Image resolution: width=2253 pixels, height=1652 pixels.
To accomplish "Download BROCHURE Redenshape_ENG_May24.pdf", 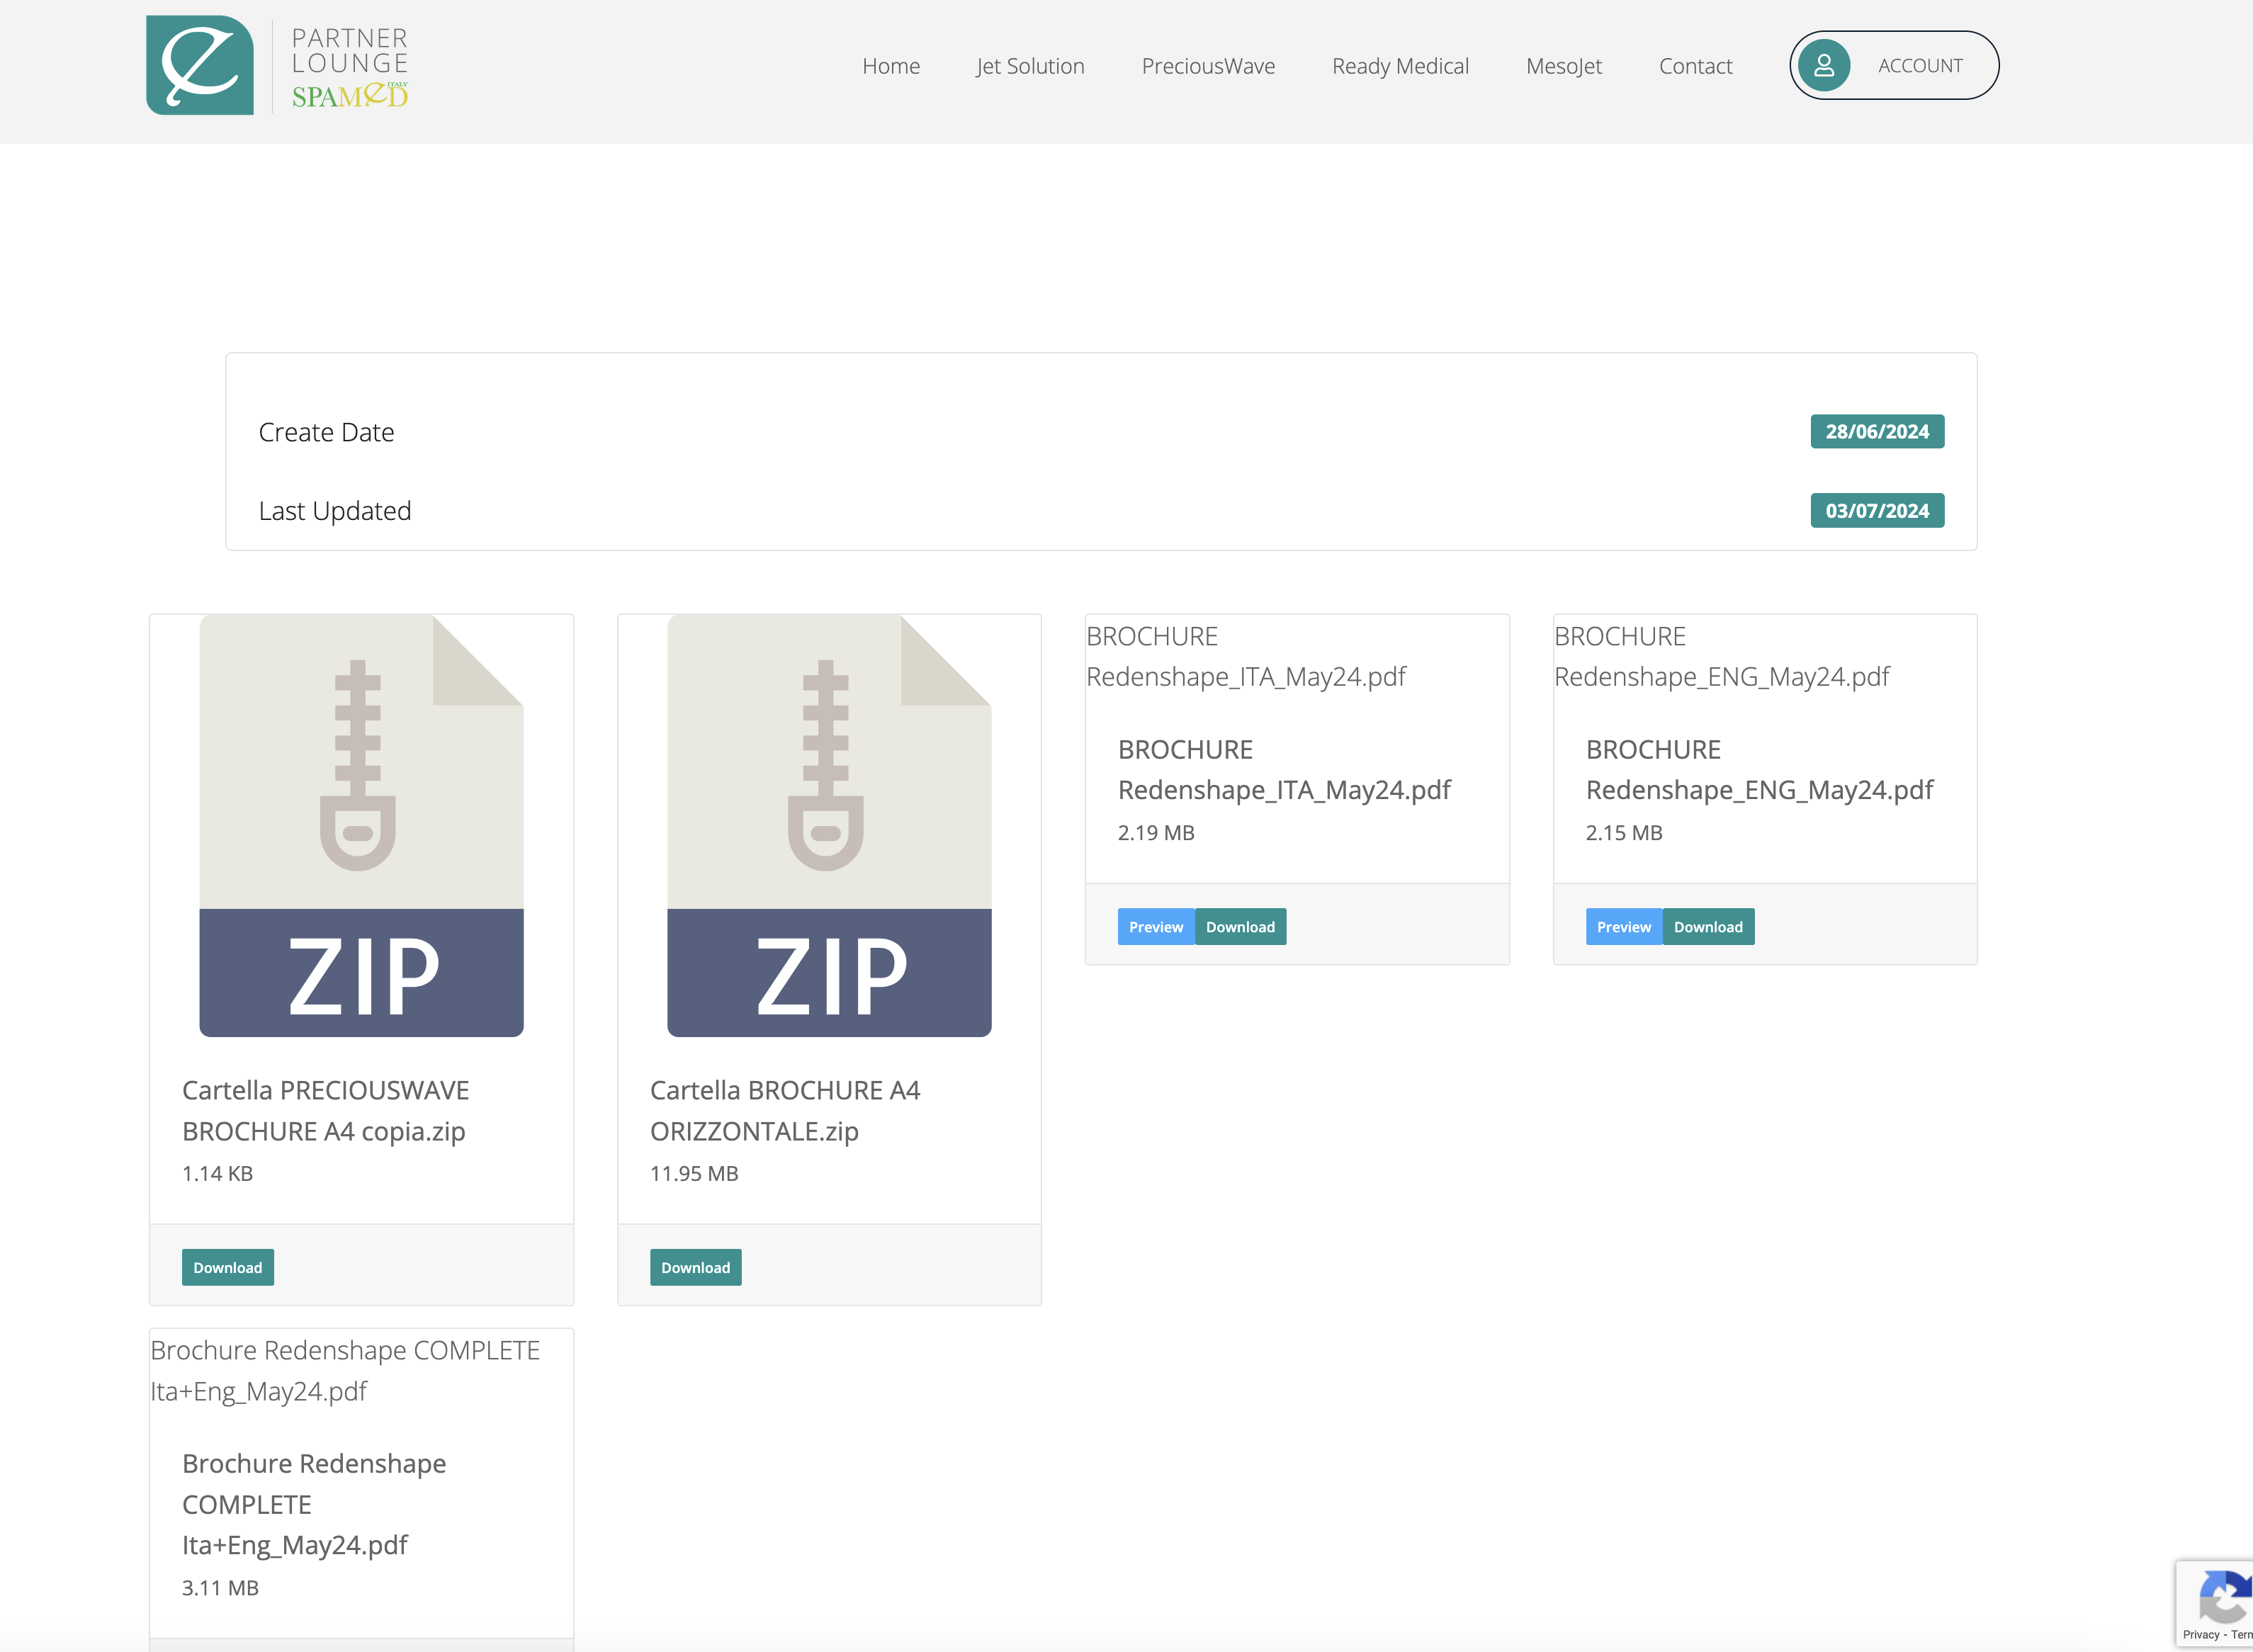I will click(x=1708, y=927).
